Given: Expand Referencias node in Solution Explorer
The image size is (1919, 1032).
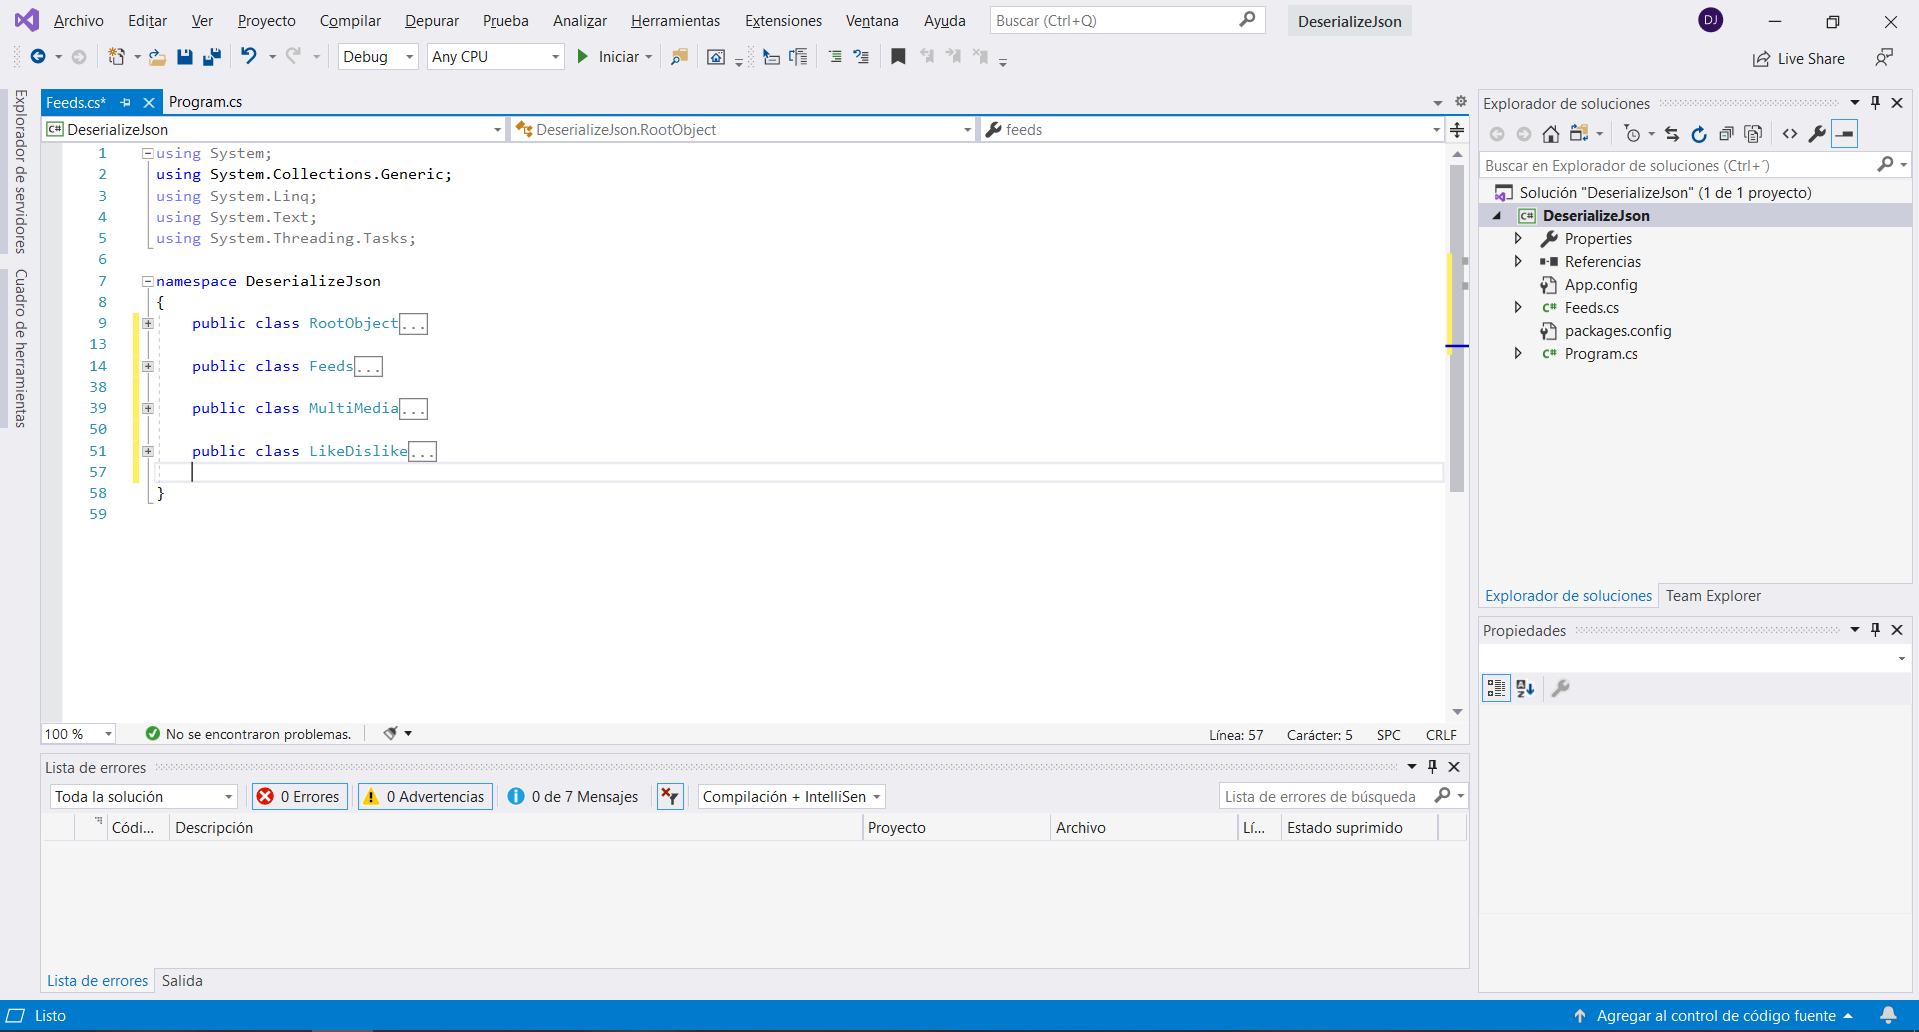Looking at the screenshot, I should 1518,262.
